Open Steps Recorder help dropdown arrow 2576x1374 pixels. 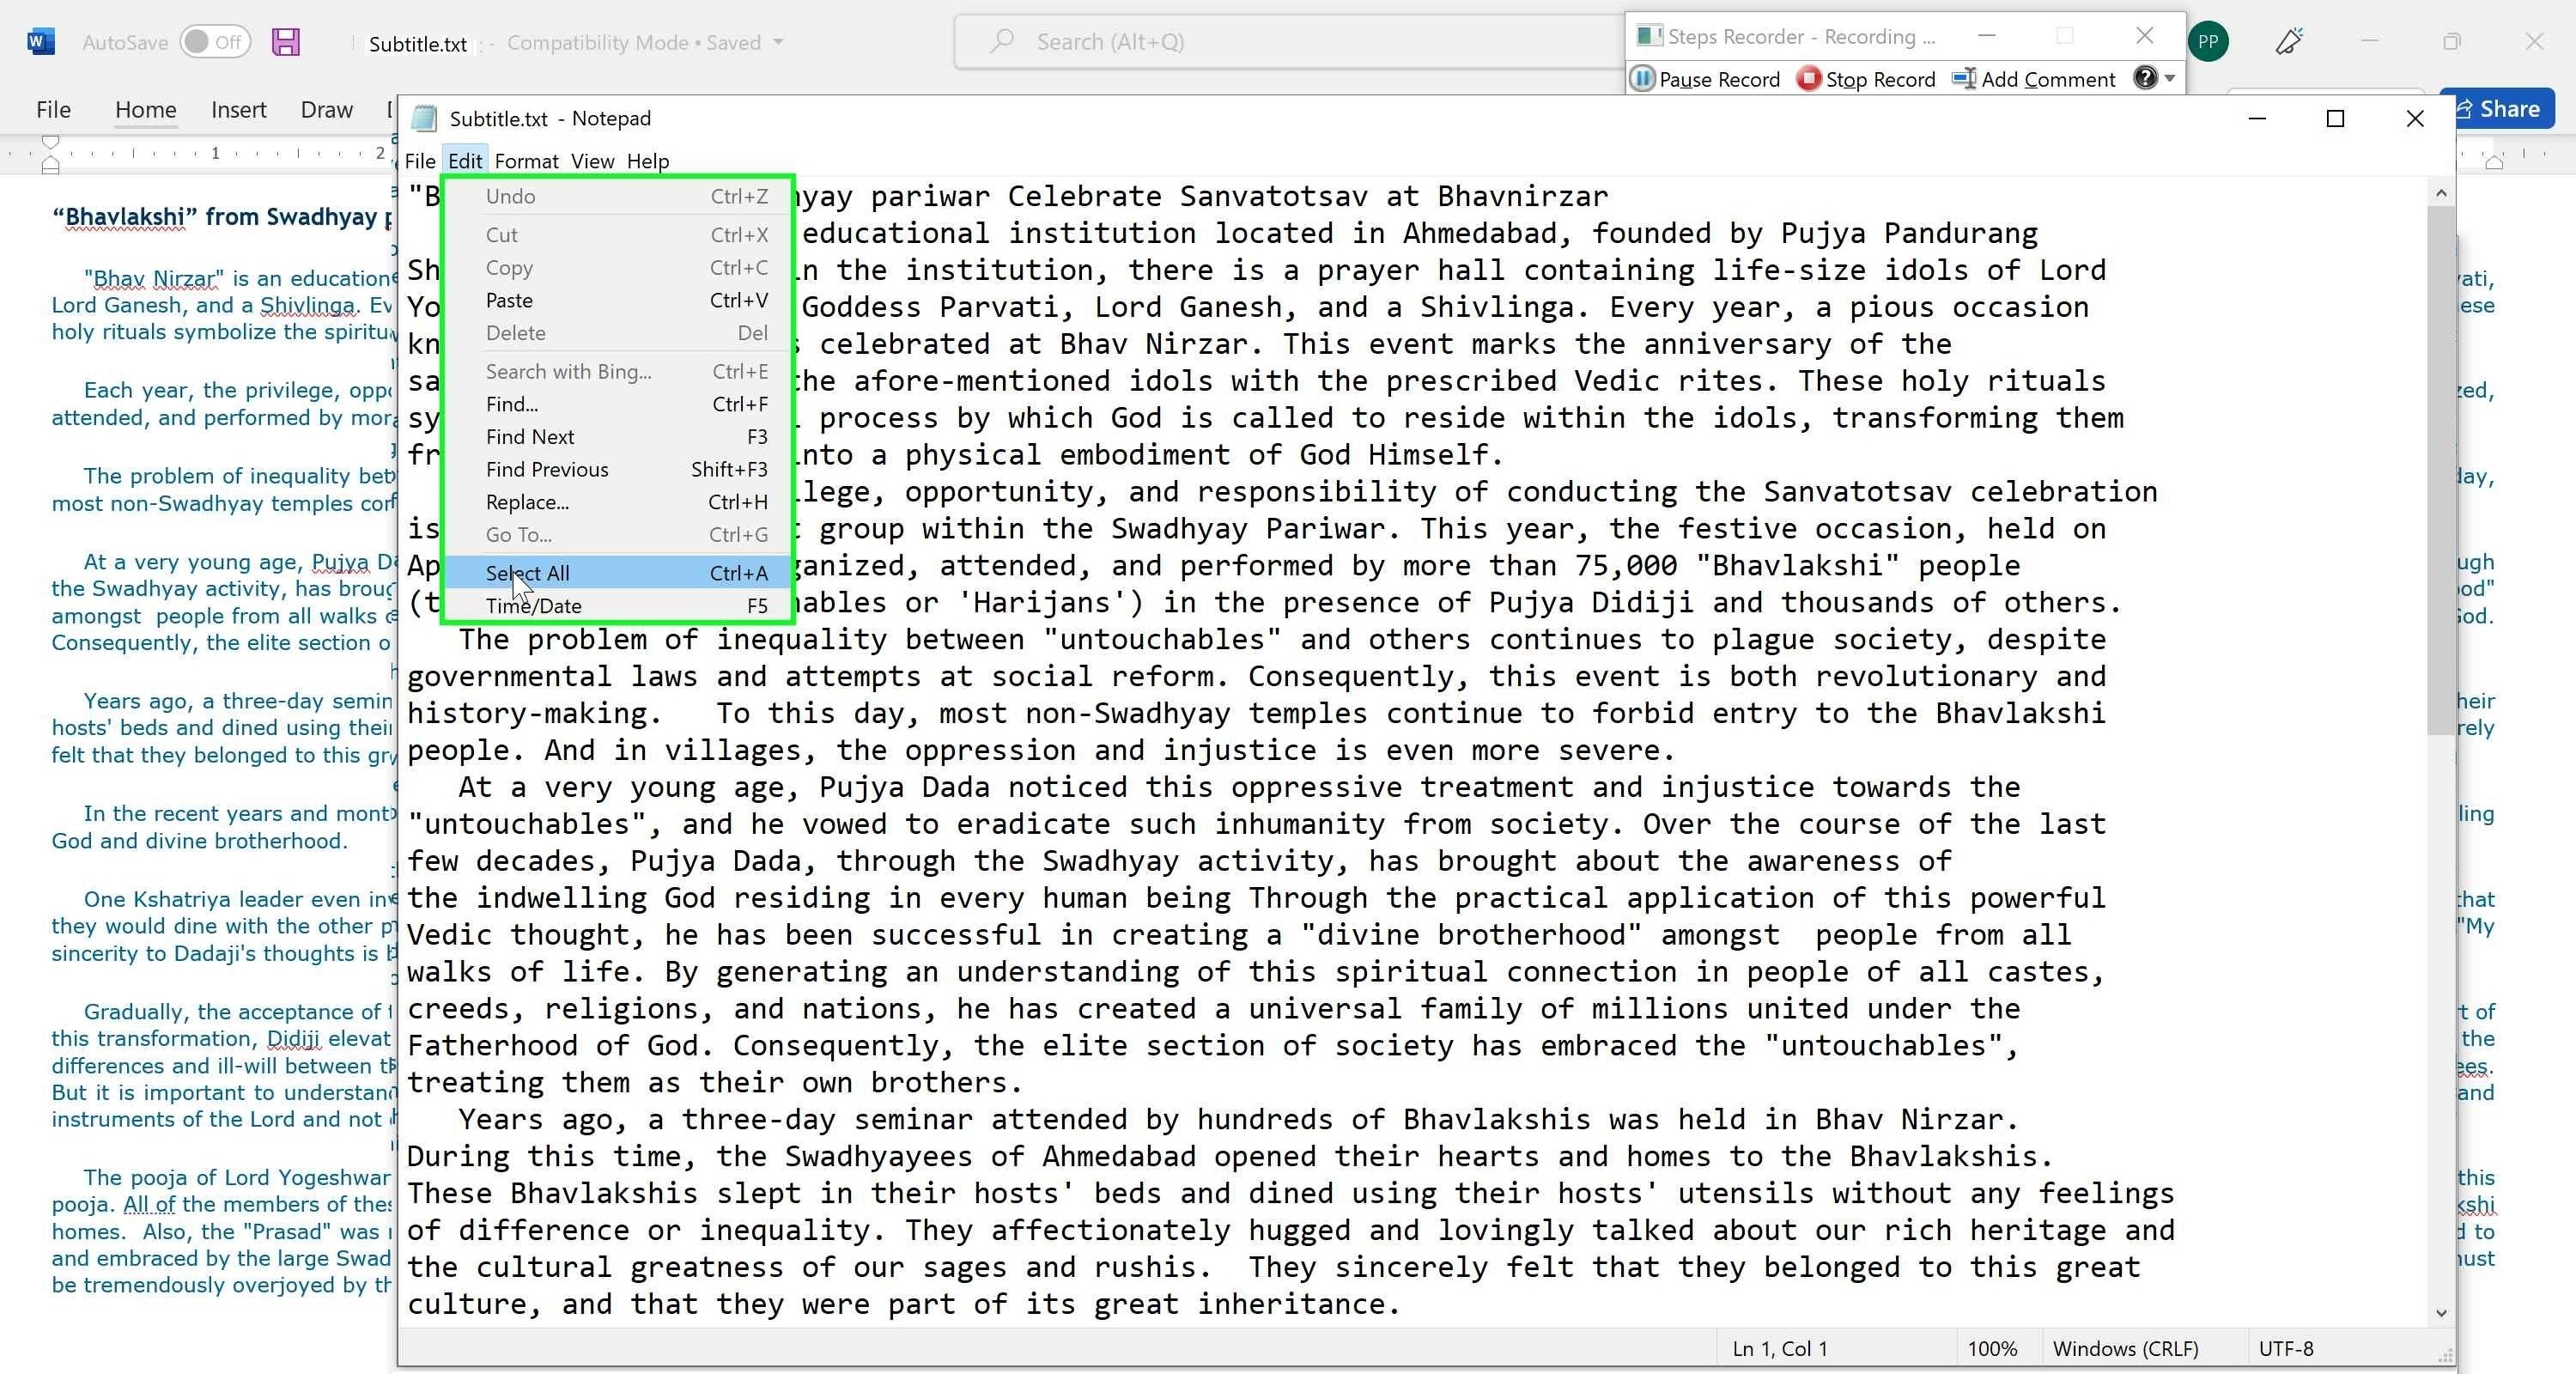coord(2170,78)
